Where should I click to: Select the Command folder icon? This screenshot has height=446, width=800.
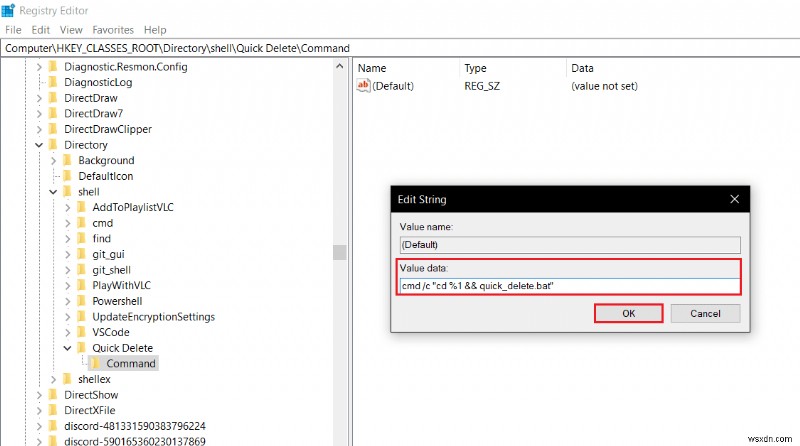click(96, 363)
